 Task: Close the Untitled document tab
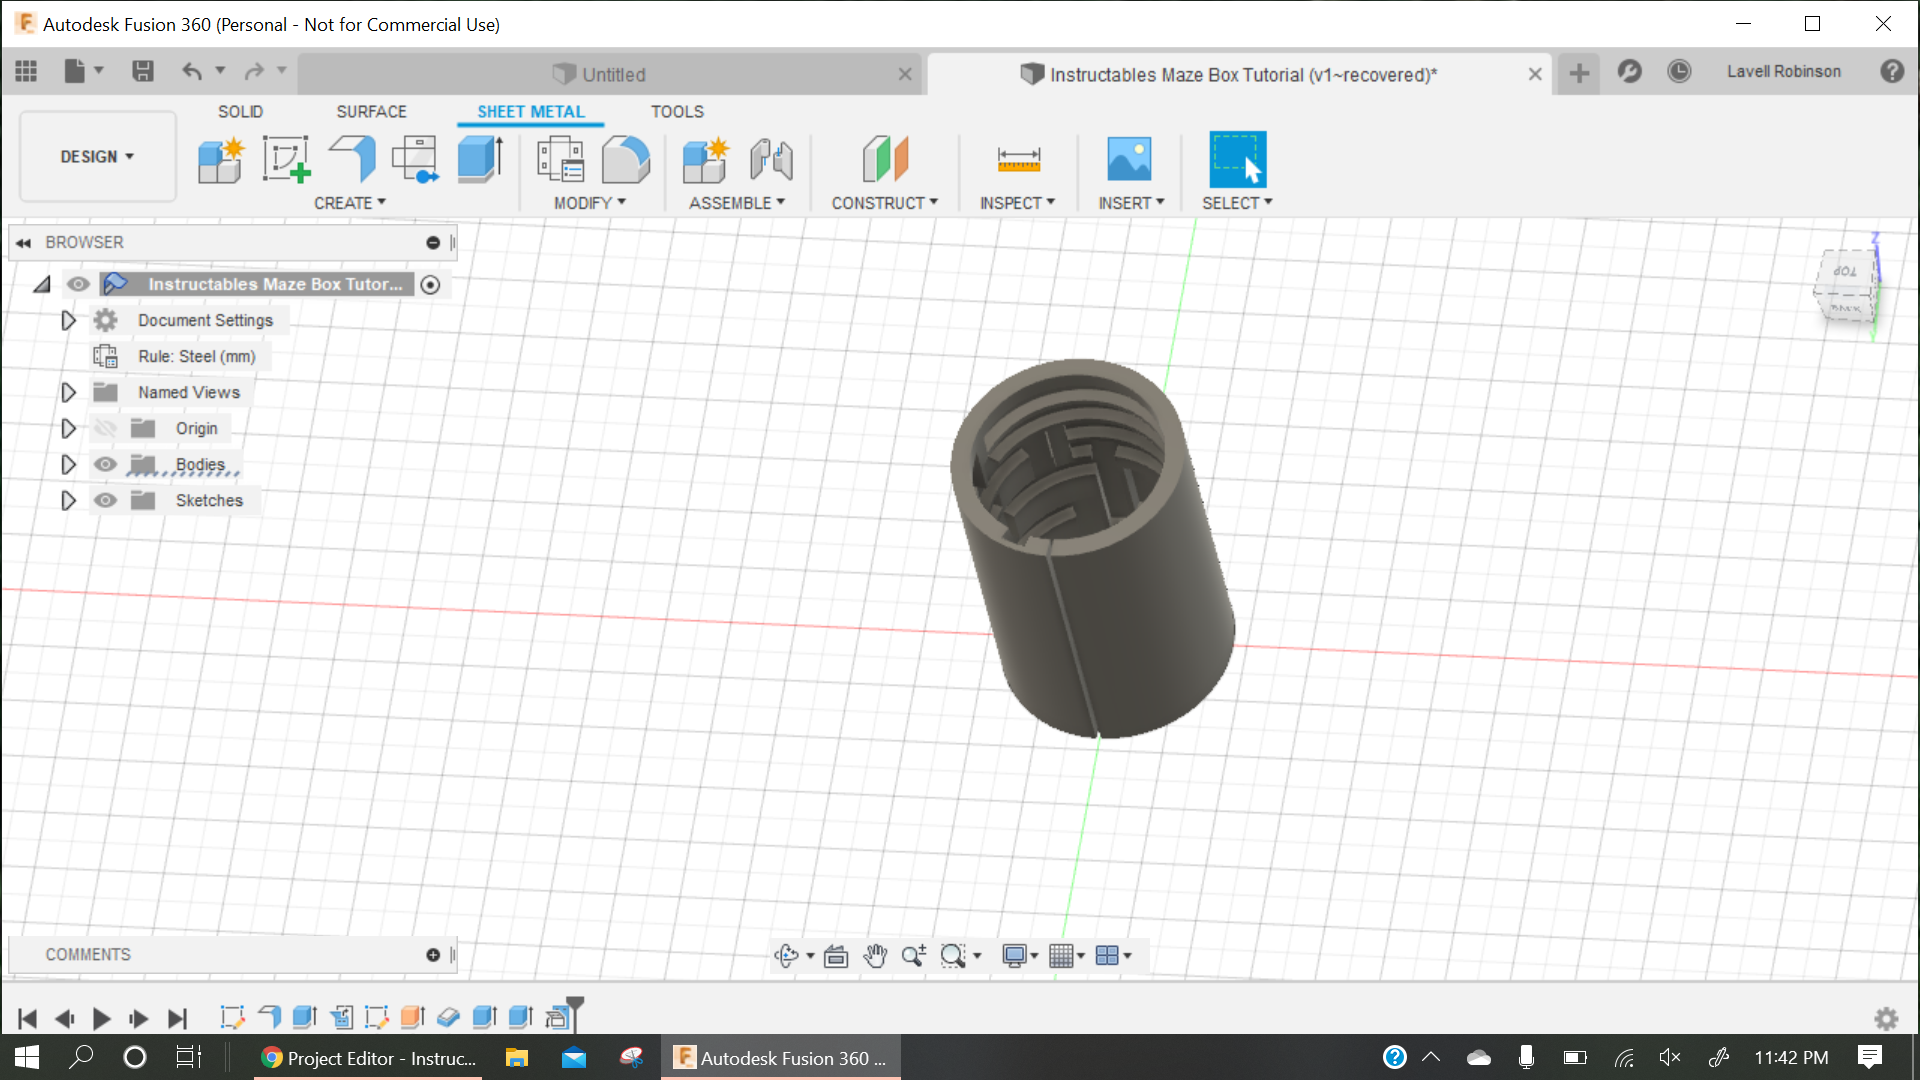pos(905,75)
